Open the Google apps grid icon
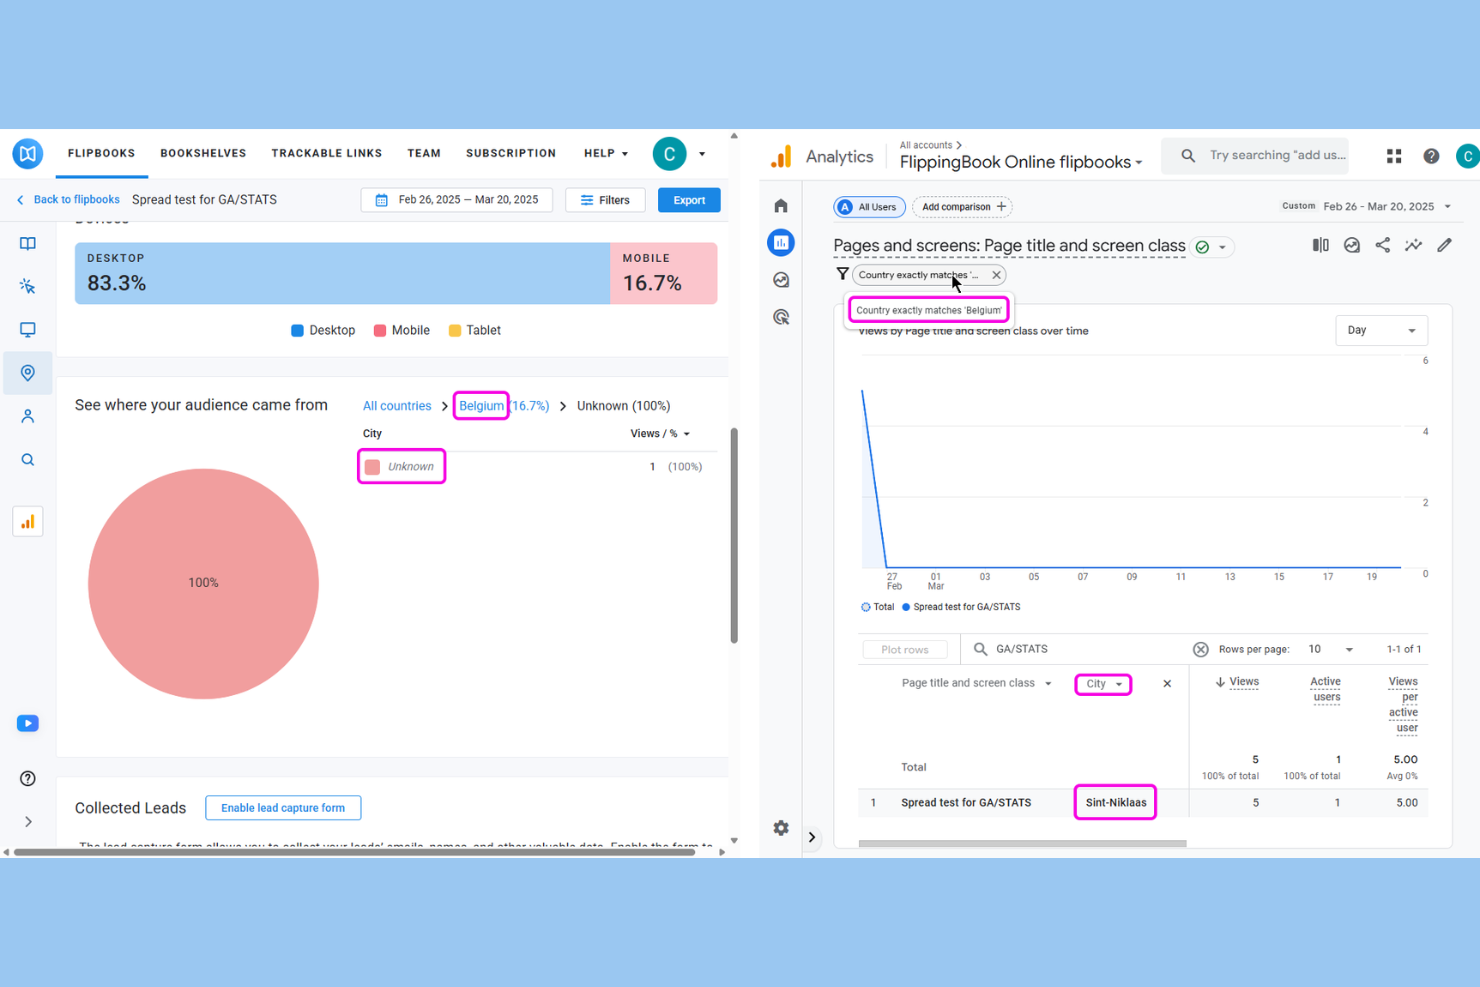The width and height of the screenshot is (1480, 987). [x=1394, y=156]
